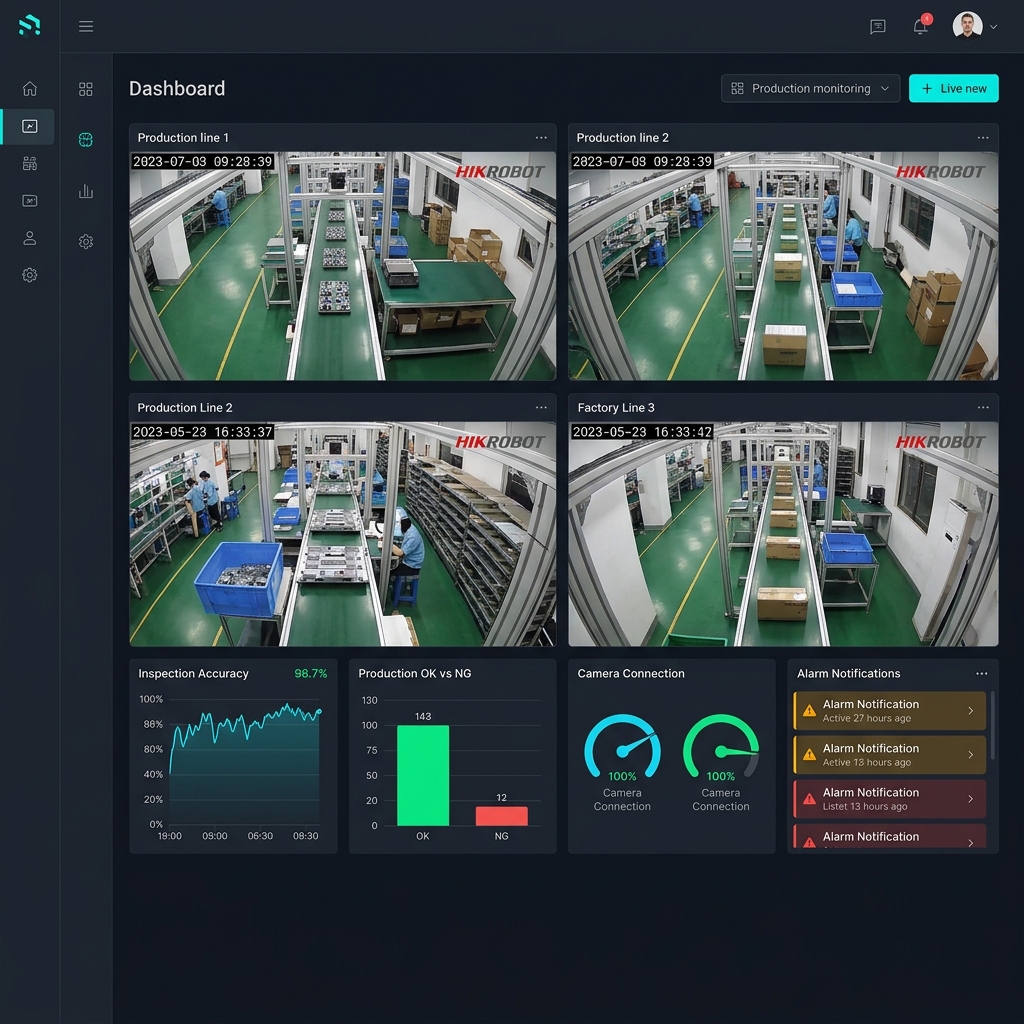The height and width of the screenshot is (1024, 1024).
Task: Go to Home via sidebar house icon
Action: [29, 88]
